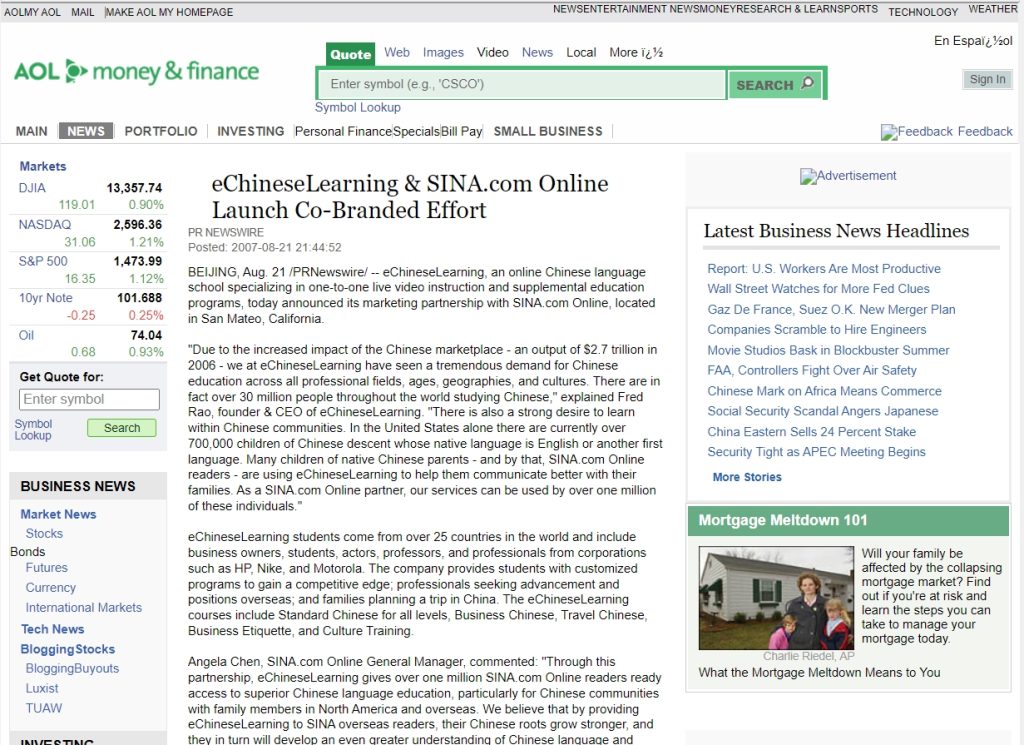Open the Mortgage Meltdown house photo

[776, 598]
